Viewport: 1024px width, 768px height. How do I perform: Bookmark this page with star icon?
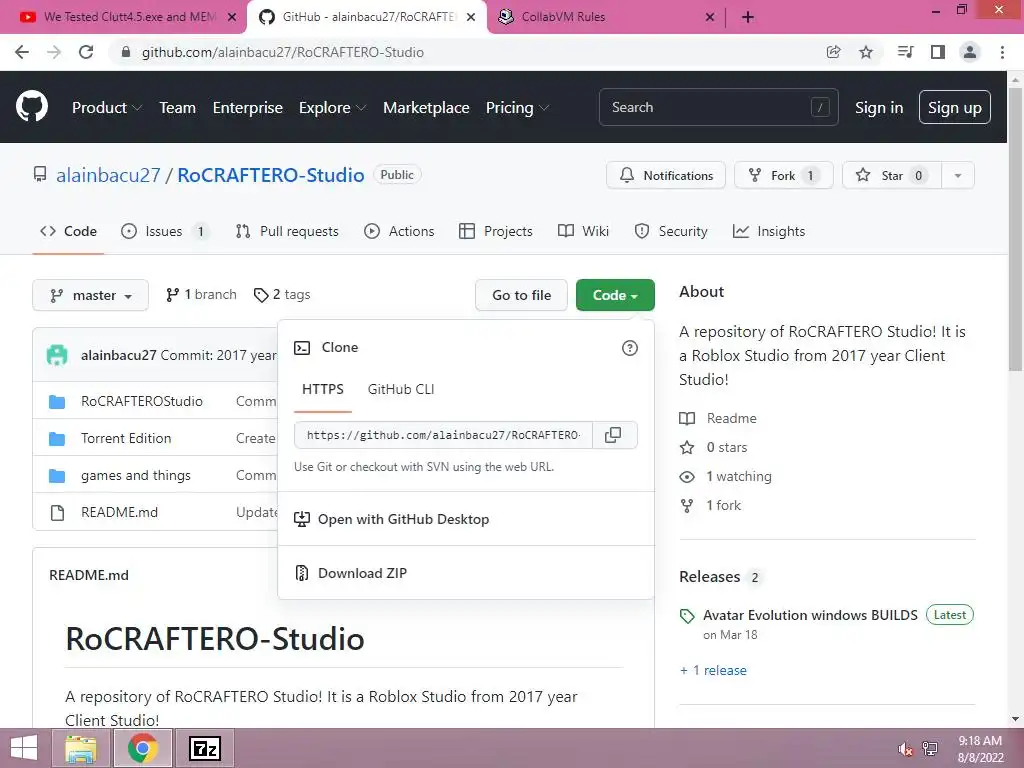(x=865, y=52)
